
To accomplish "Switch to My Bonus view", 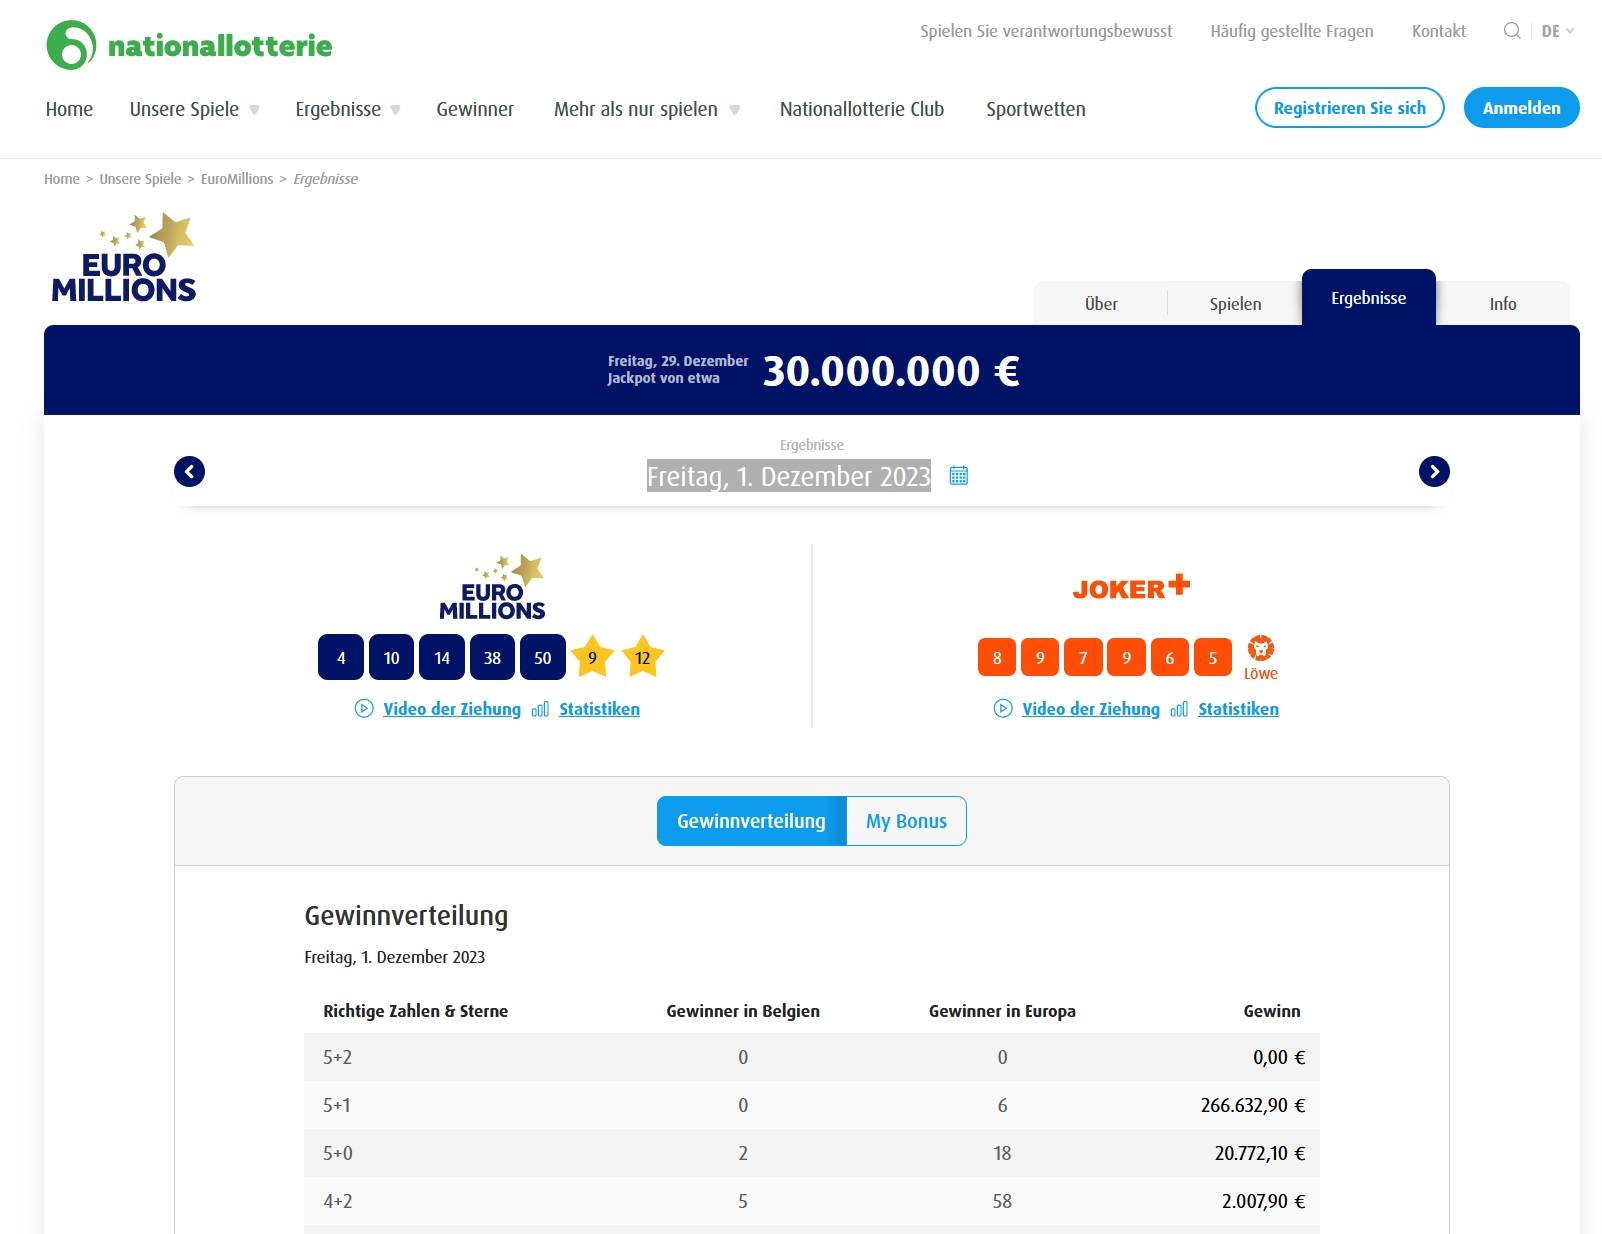I will coord(906,821).
